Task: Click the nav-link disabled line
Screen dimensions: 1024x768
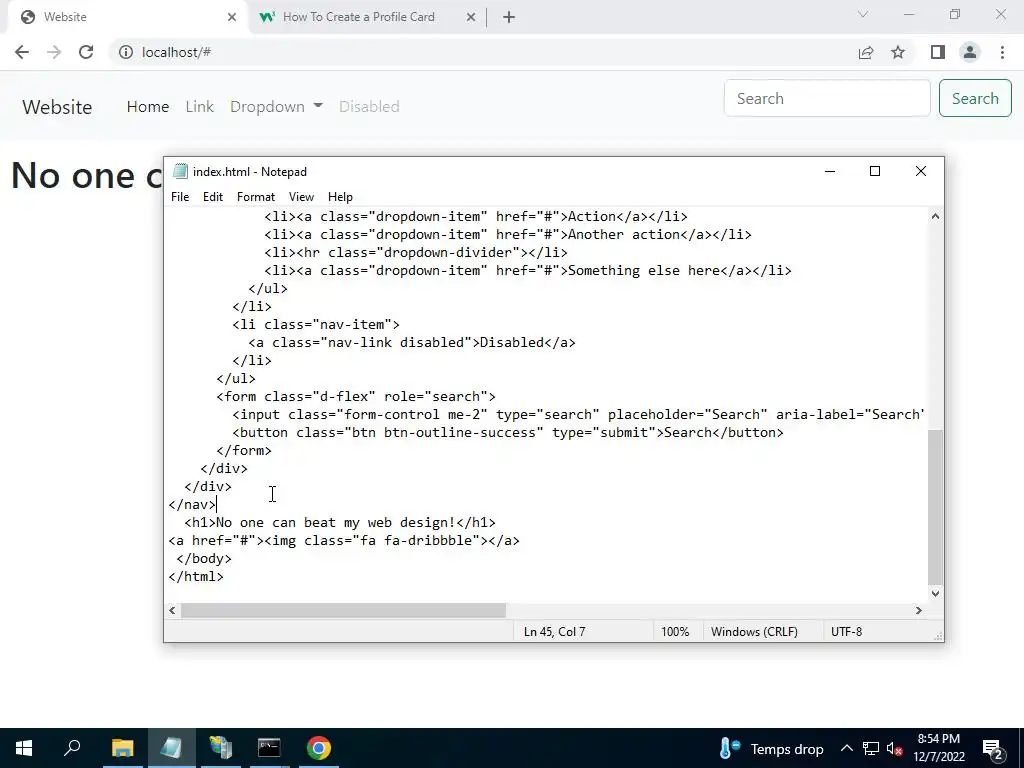Action: [412, 342]
